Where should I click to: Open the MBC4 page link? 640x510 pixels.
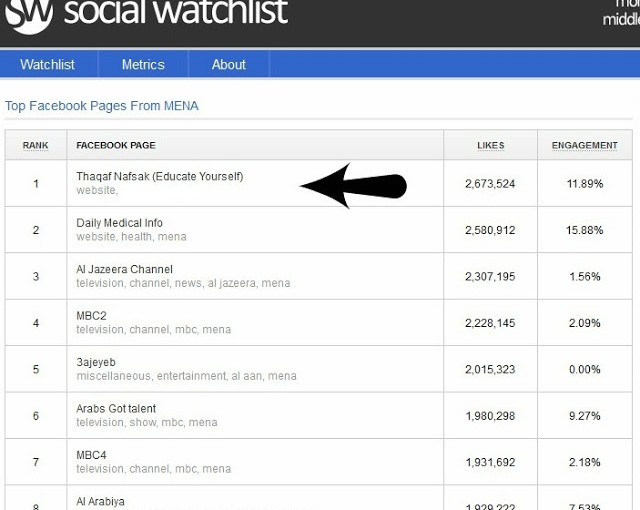[x=91, y=455]
